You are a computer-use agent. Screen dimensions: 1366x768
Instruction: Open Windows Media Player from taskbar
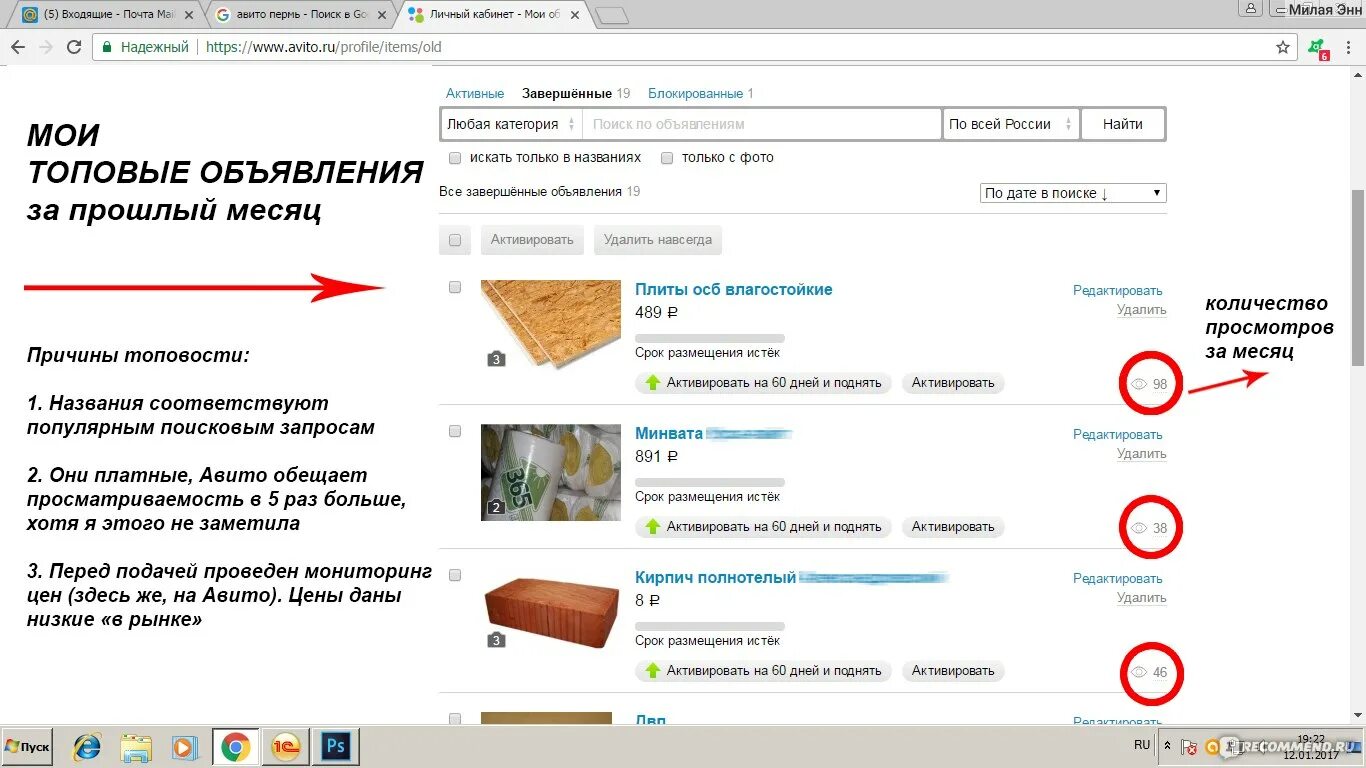tap(184, 747)
